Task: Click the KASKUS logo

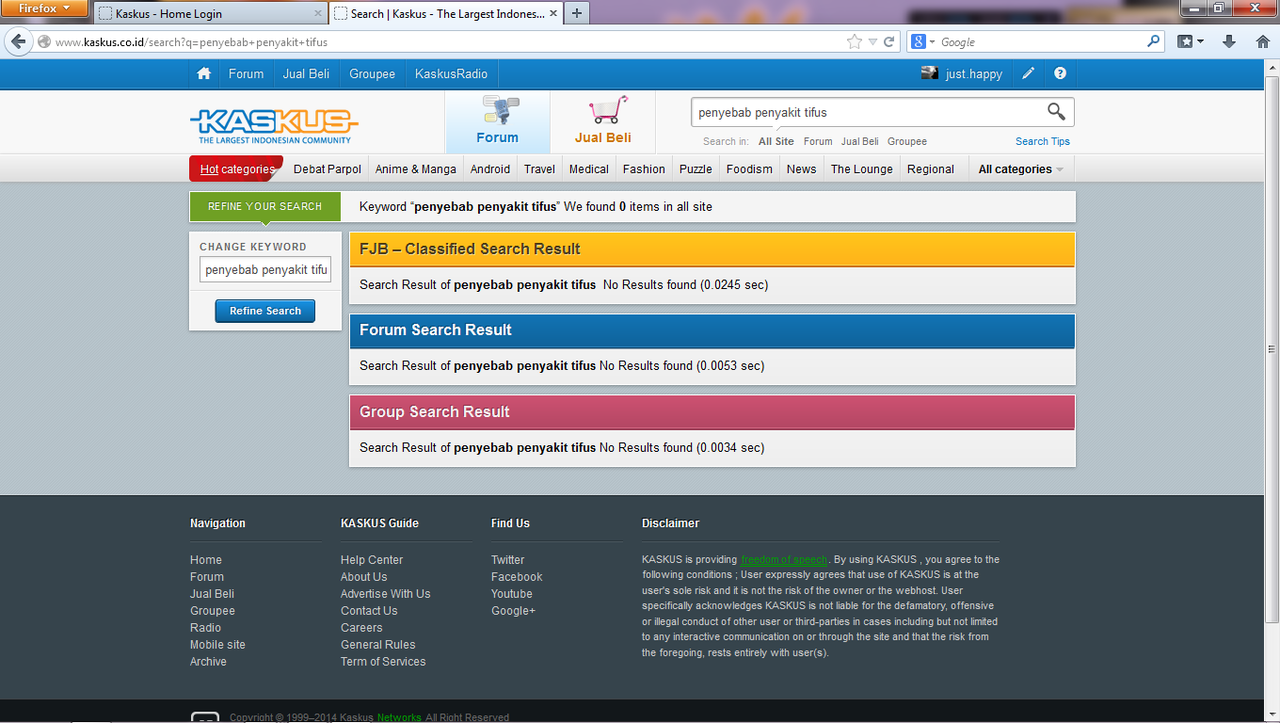Action: 274,126
